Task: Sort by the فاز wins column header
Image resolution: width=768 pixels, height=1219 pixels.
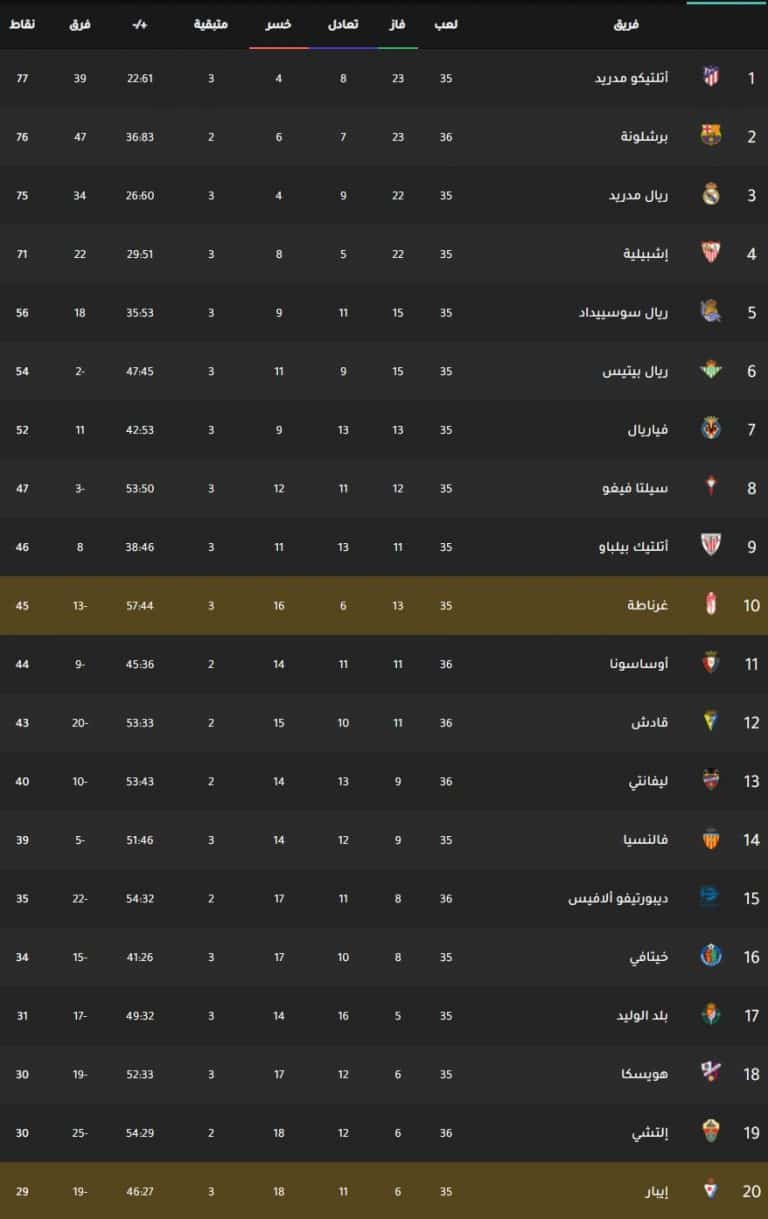Action: (x=398, y=23)
